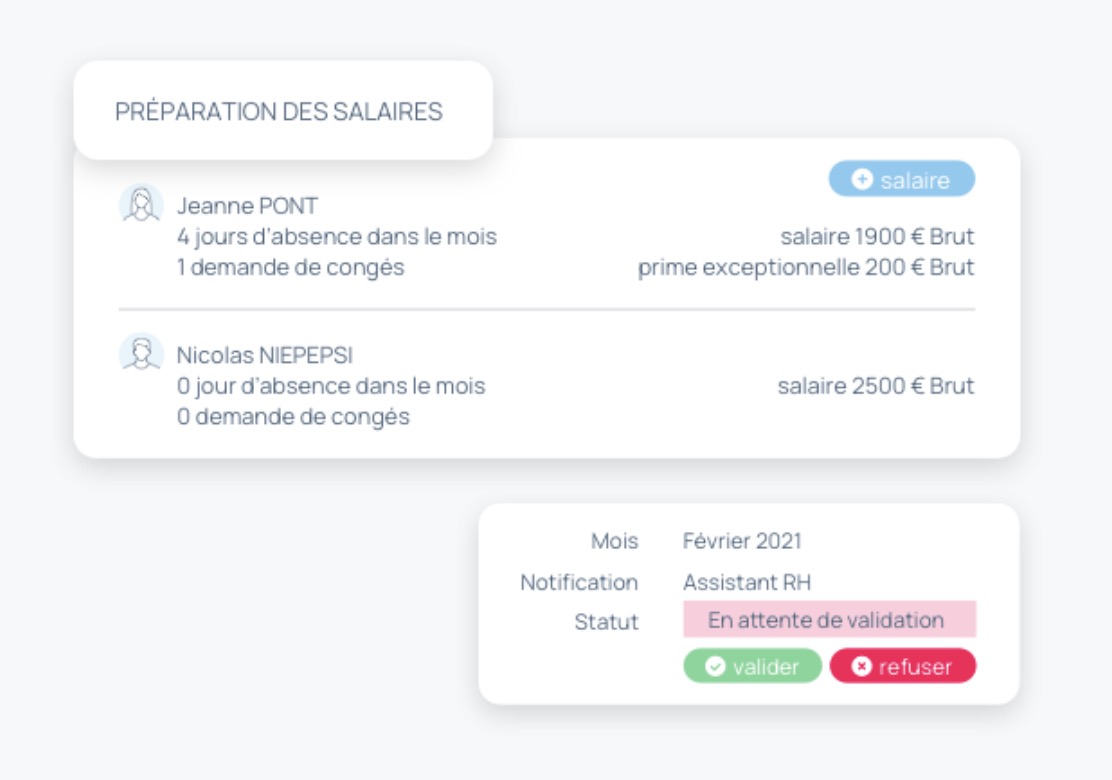Image resolution: width=1112 pixels, height=780 pixels.
Task: Select the Février 2021 month value
Action: click(742, 541)
